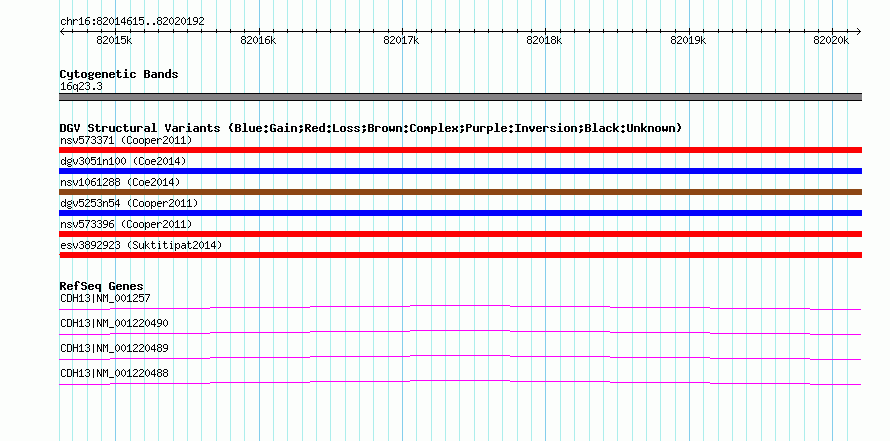Open gene label CDH13|NM_001257

pos(105,298)
